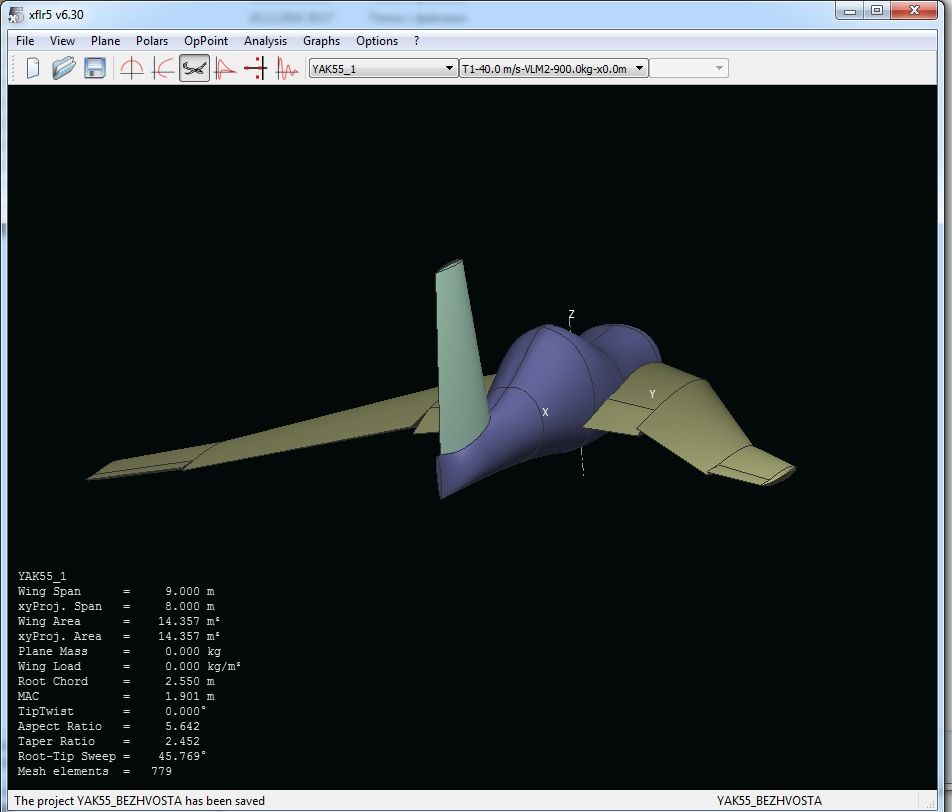Save the project with the floppy disk icon
This screenshot has width=952, height=812.
[95, 68]
